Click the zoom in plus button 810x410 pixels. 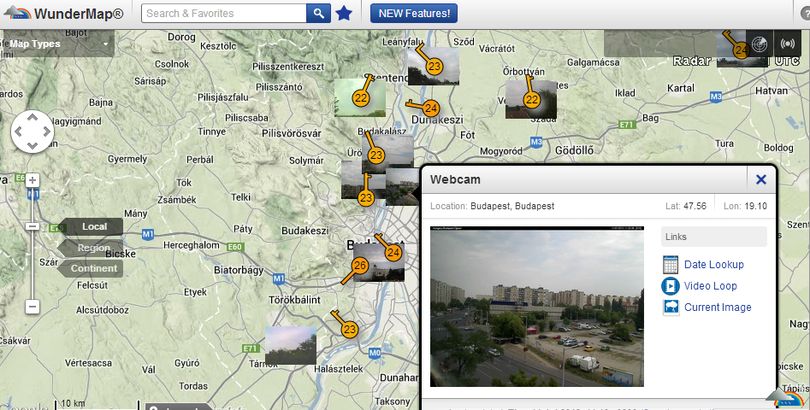[x=33, y=180]
